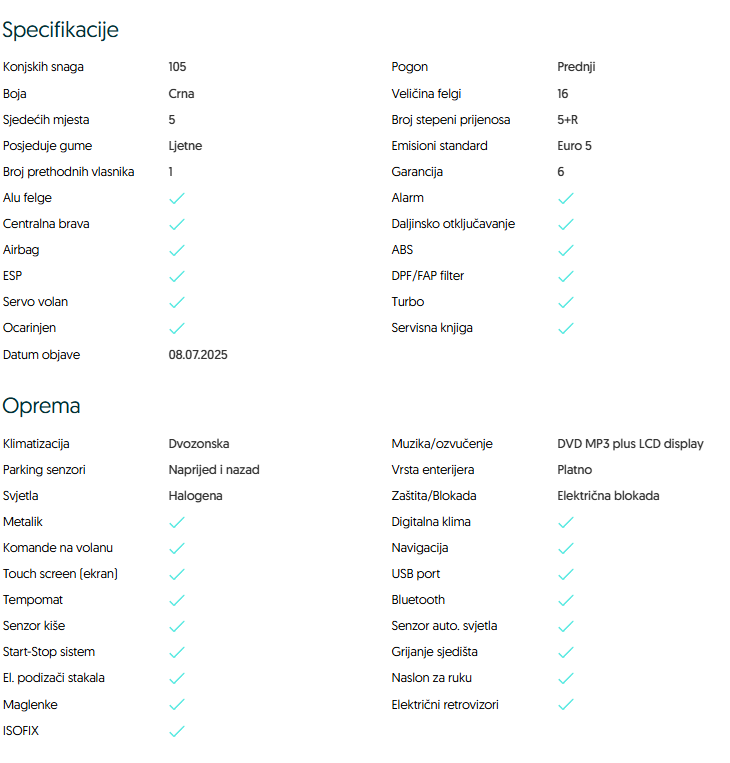Click the DPF/FAP filter checkmark
Viewport: 730px width, 763px height.
(565, 276)
